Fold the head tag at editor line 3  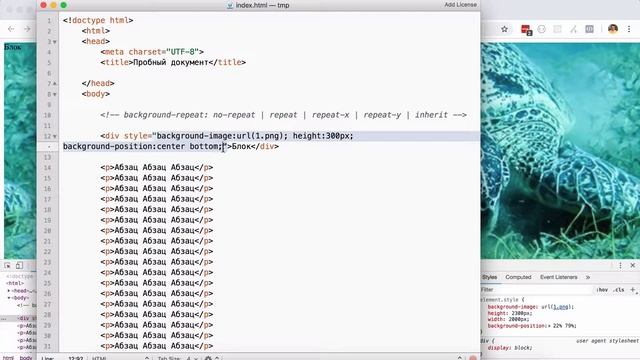pos(55,42)
